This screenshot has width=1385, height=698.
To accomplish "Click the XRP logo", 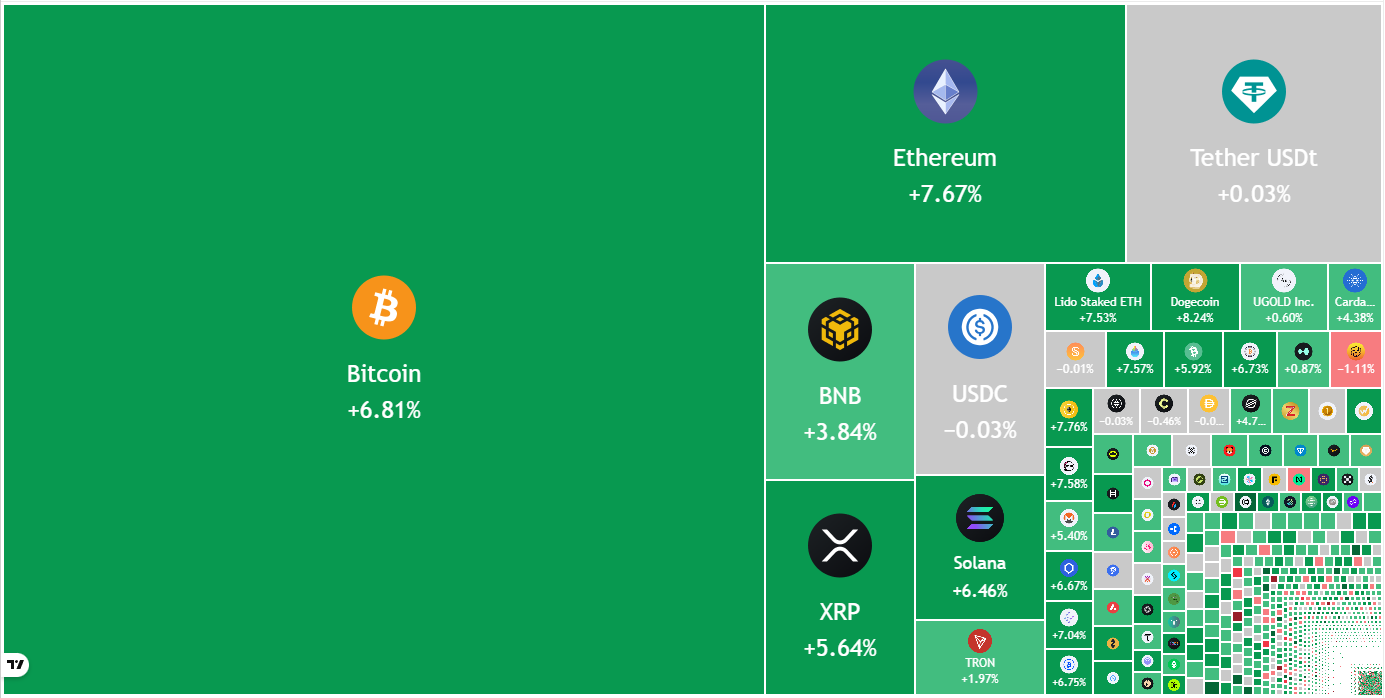I will click(x=840, y=546).
